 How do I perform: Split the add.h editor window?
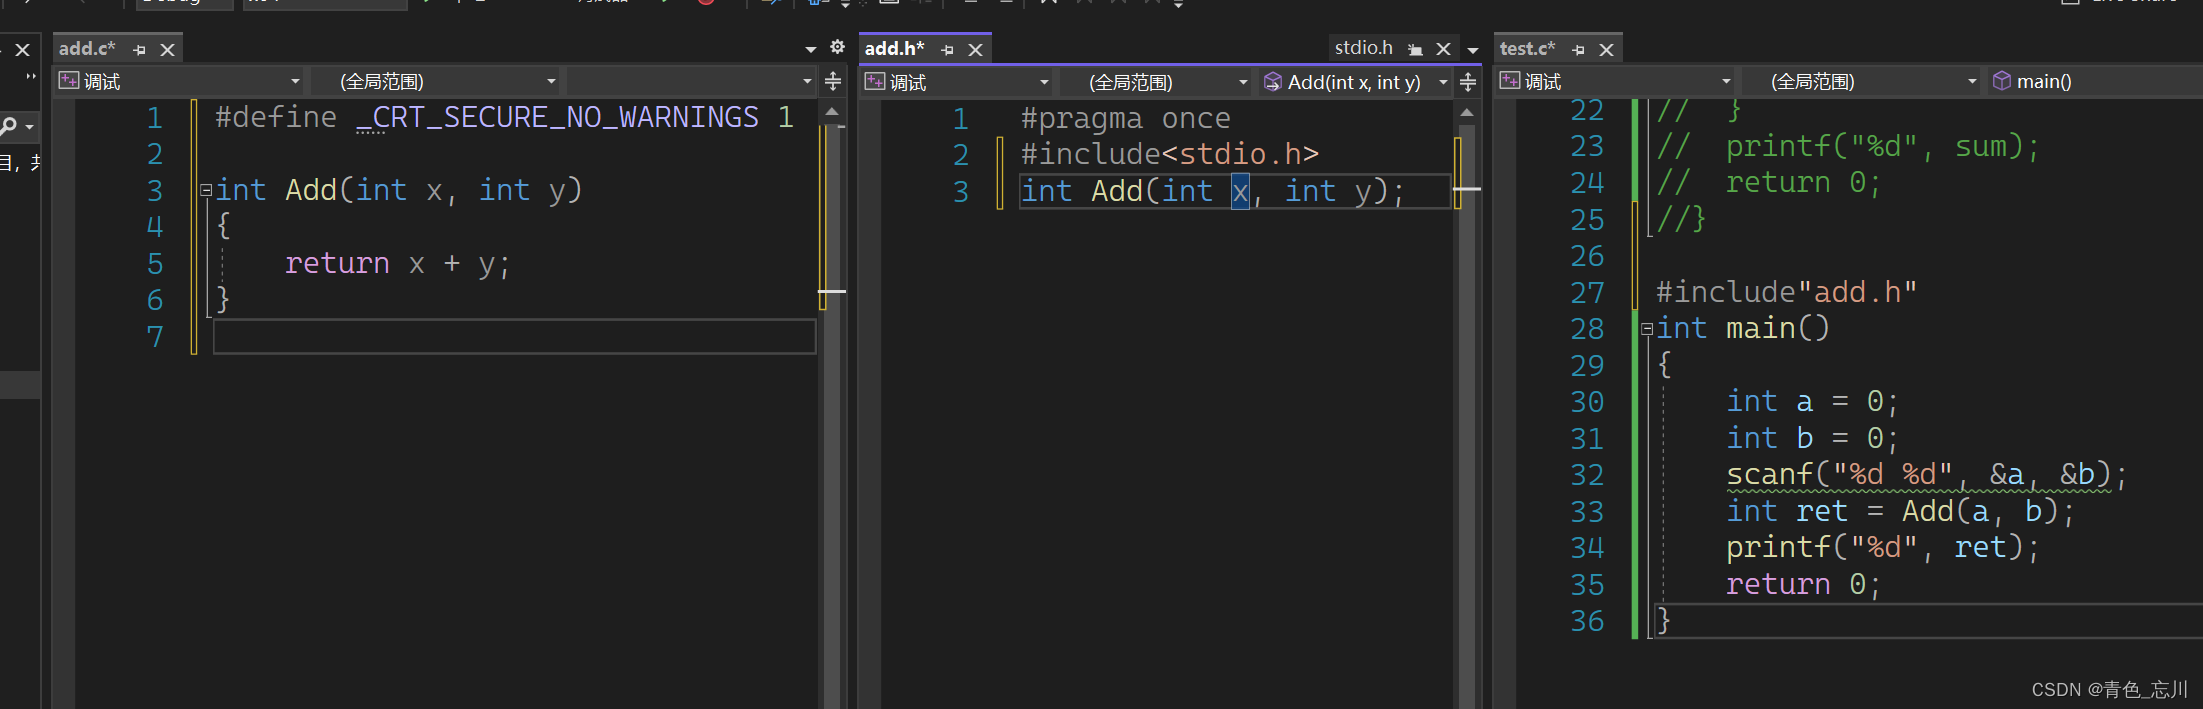coord(1468,81)
